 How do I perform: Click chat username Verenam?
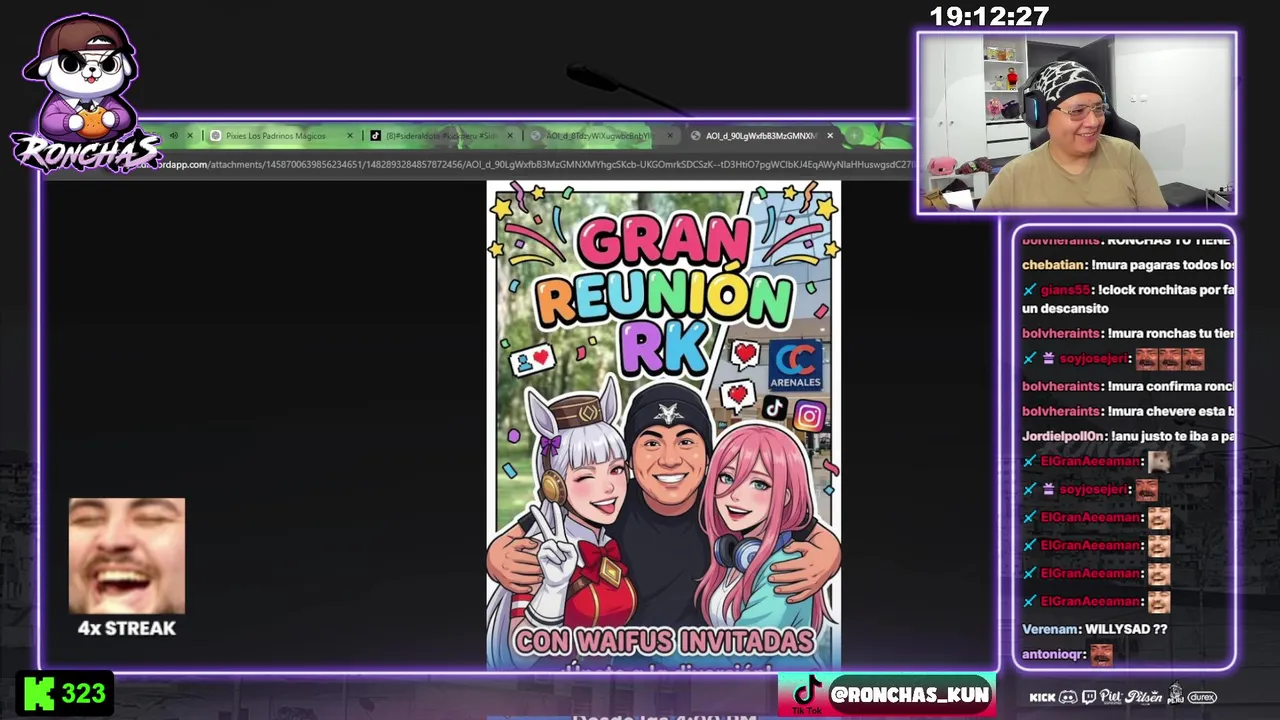tap(1050, 629)
